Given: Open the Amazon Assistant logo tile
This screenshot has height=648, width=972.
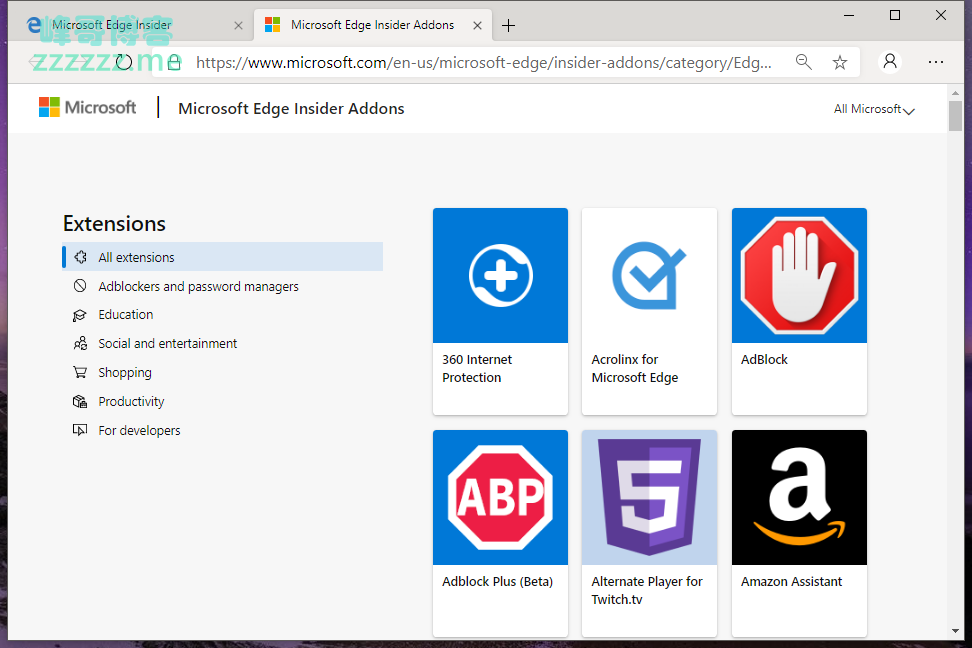Looking at the screenshot, I should click(799, 497).
